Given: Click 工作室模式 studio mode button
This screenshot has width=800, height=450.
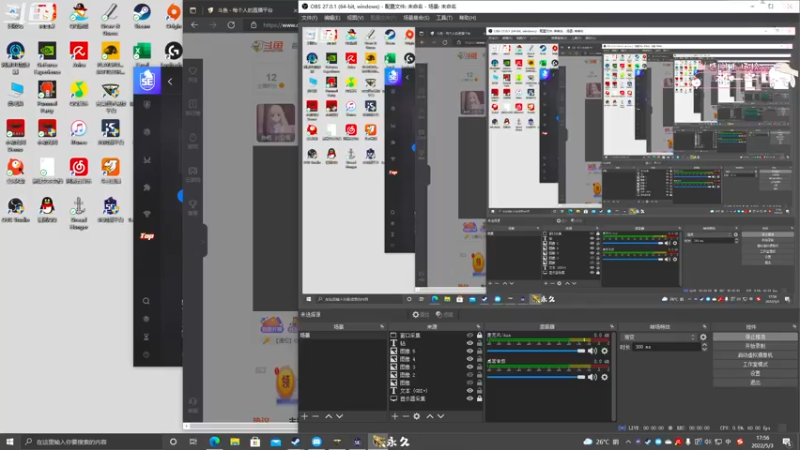Looking at the screenshot, I should [x=755, y=364].
